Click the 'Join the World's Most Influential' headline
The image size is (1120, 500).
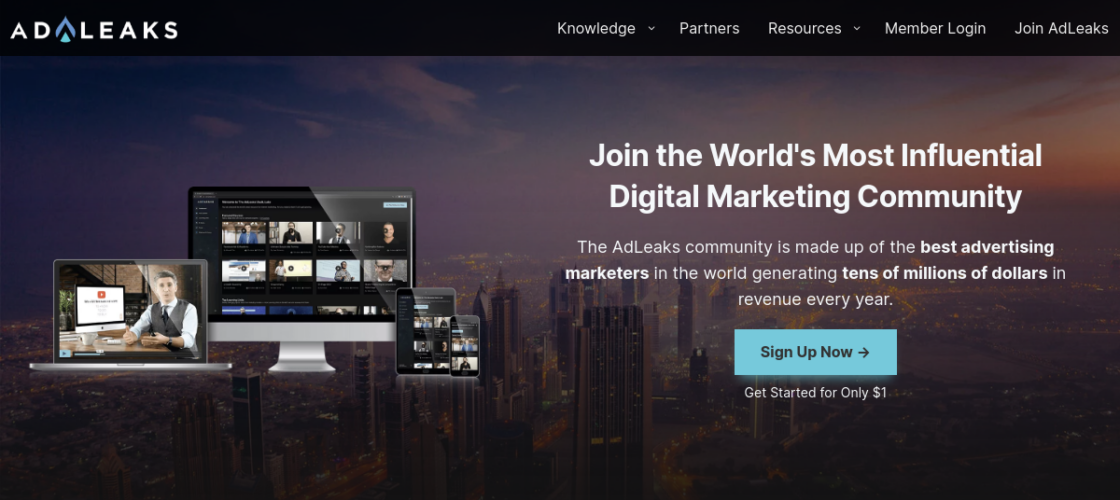pyautogui.click(x=815, y=155)
